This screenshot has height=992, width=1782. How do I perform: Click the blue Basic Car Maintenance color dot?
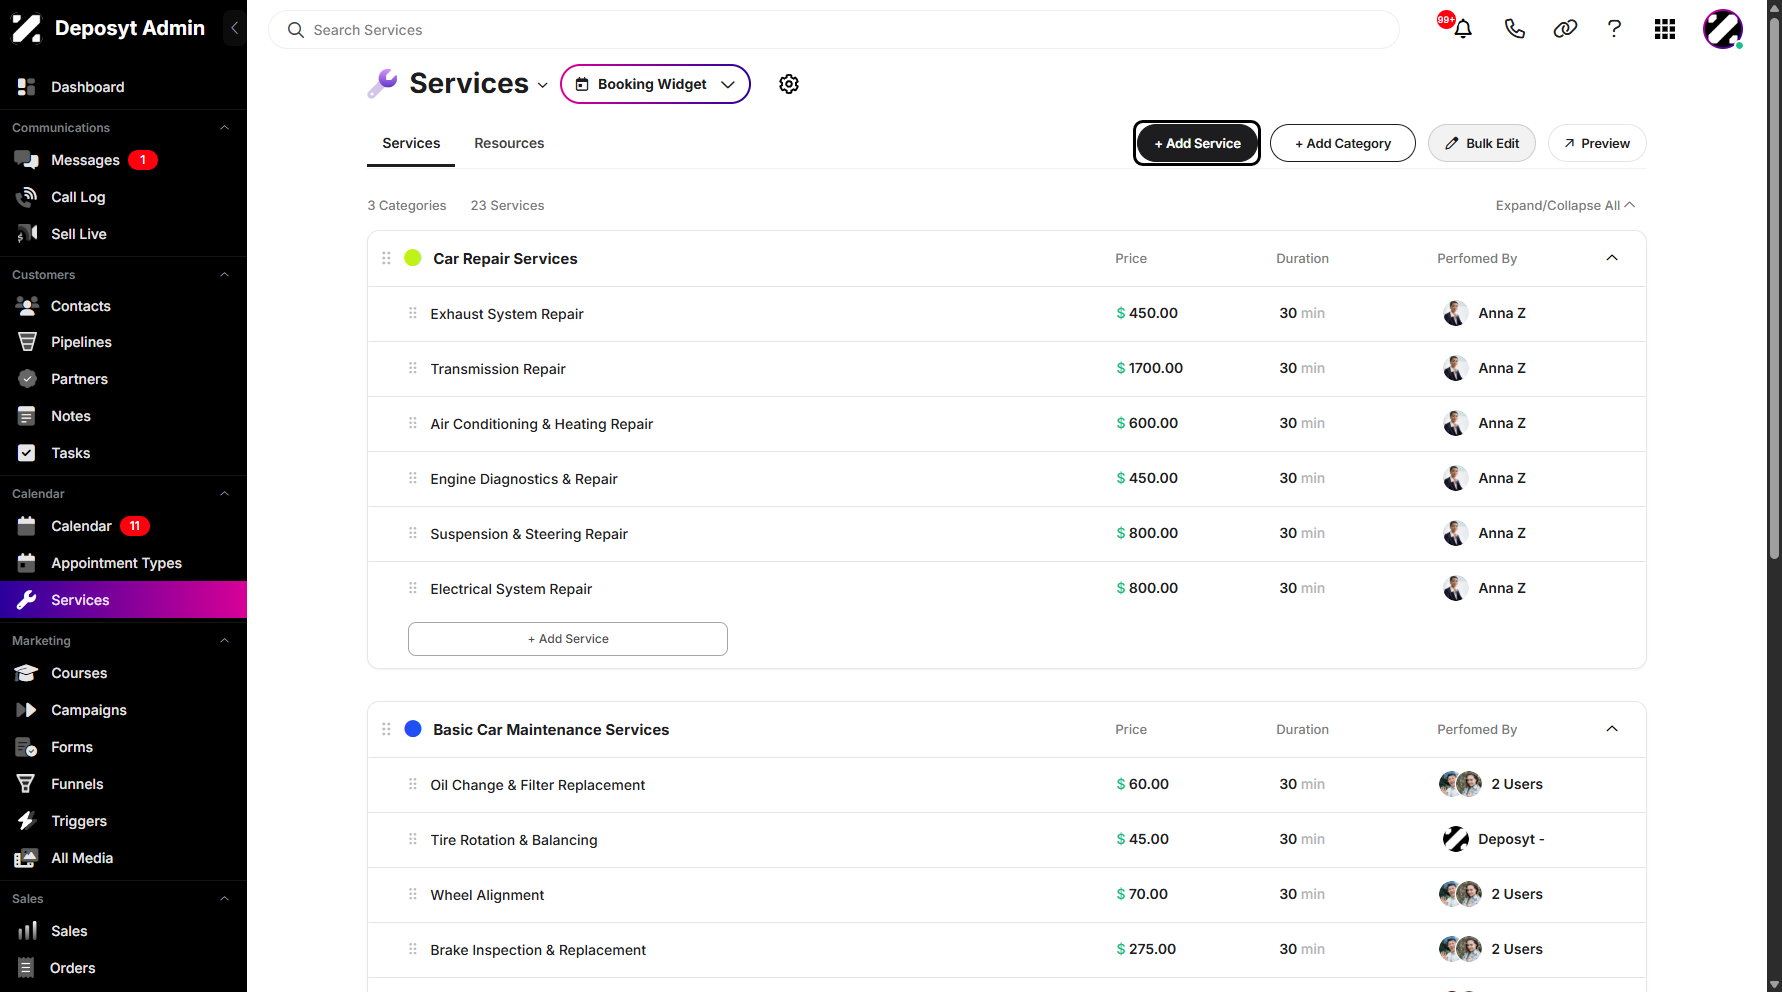[412, 729]
